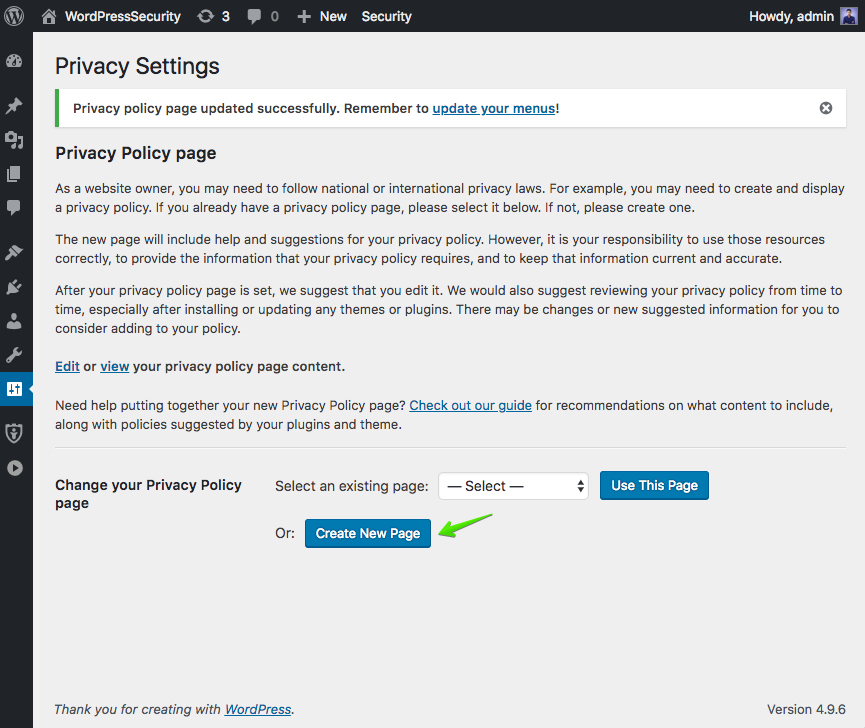Click the 'Select an existing page:' label

[352, 486]
